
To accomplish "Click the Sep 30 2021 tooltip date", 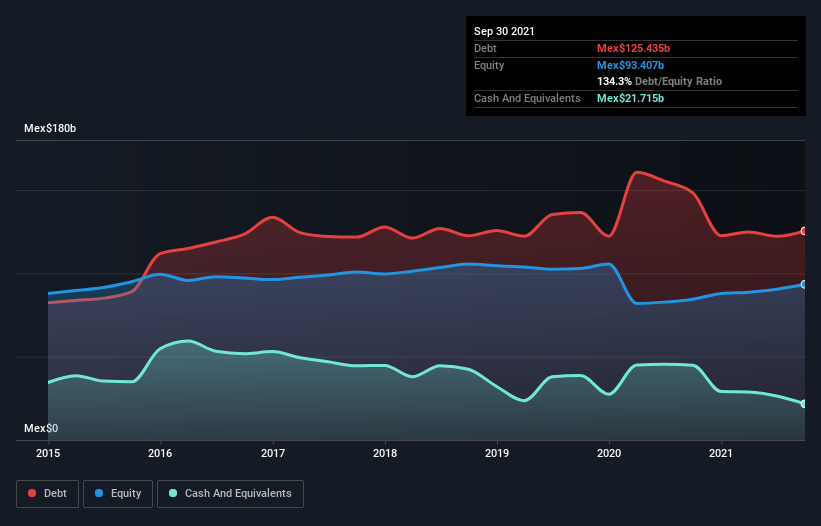I will point(504,31).
